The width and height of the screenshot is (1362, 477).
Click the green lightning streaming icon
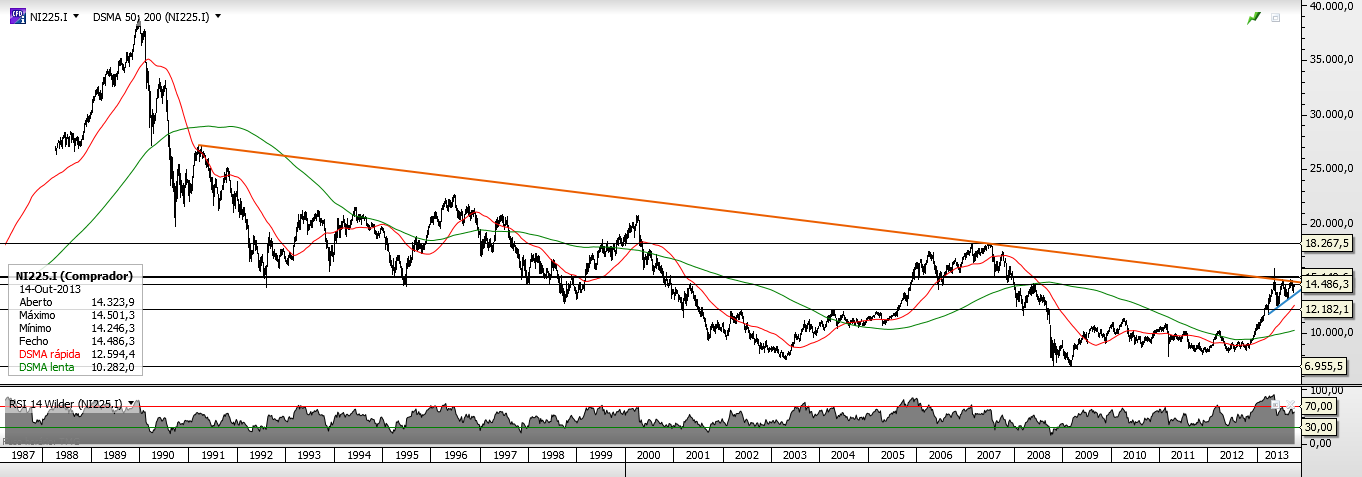pyautogui.click(x=1253, y=18)
